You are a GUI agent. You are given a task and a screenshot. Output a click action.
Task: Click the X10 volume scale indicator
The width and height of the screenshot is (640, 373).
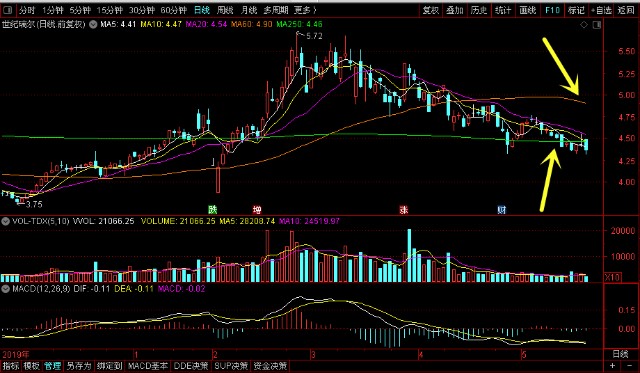tap(612, 278)
